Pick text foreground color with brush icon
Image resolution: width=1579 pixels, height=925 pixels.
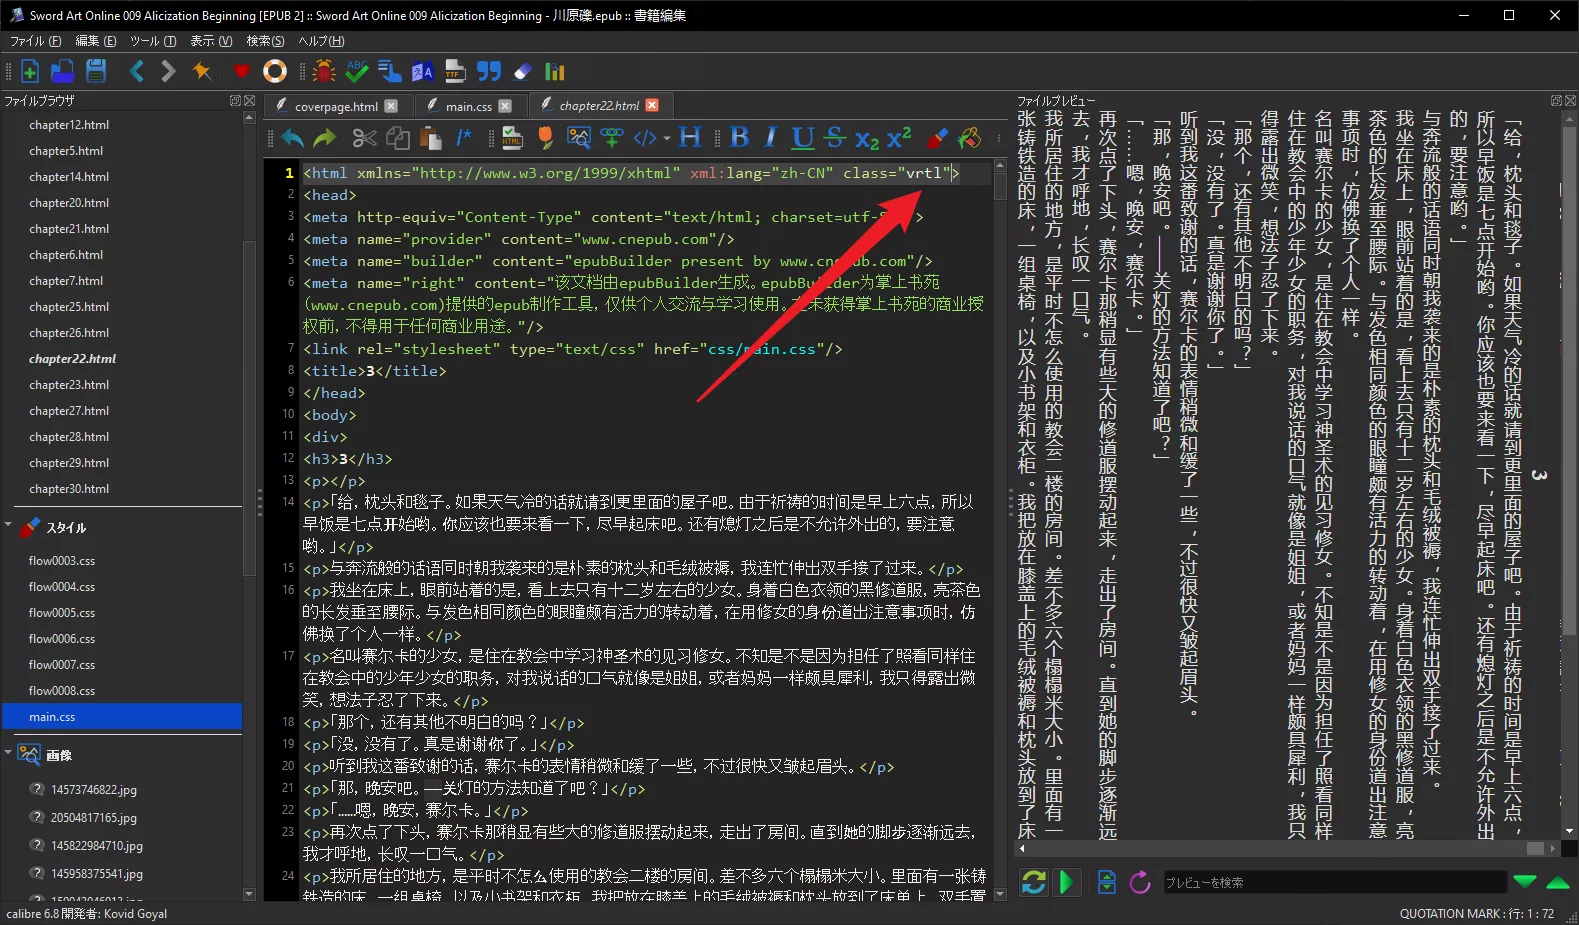(937, 138)
